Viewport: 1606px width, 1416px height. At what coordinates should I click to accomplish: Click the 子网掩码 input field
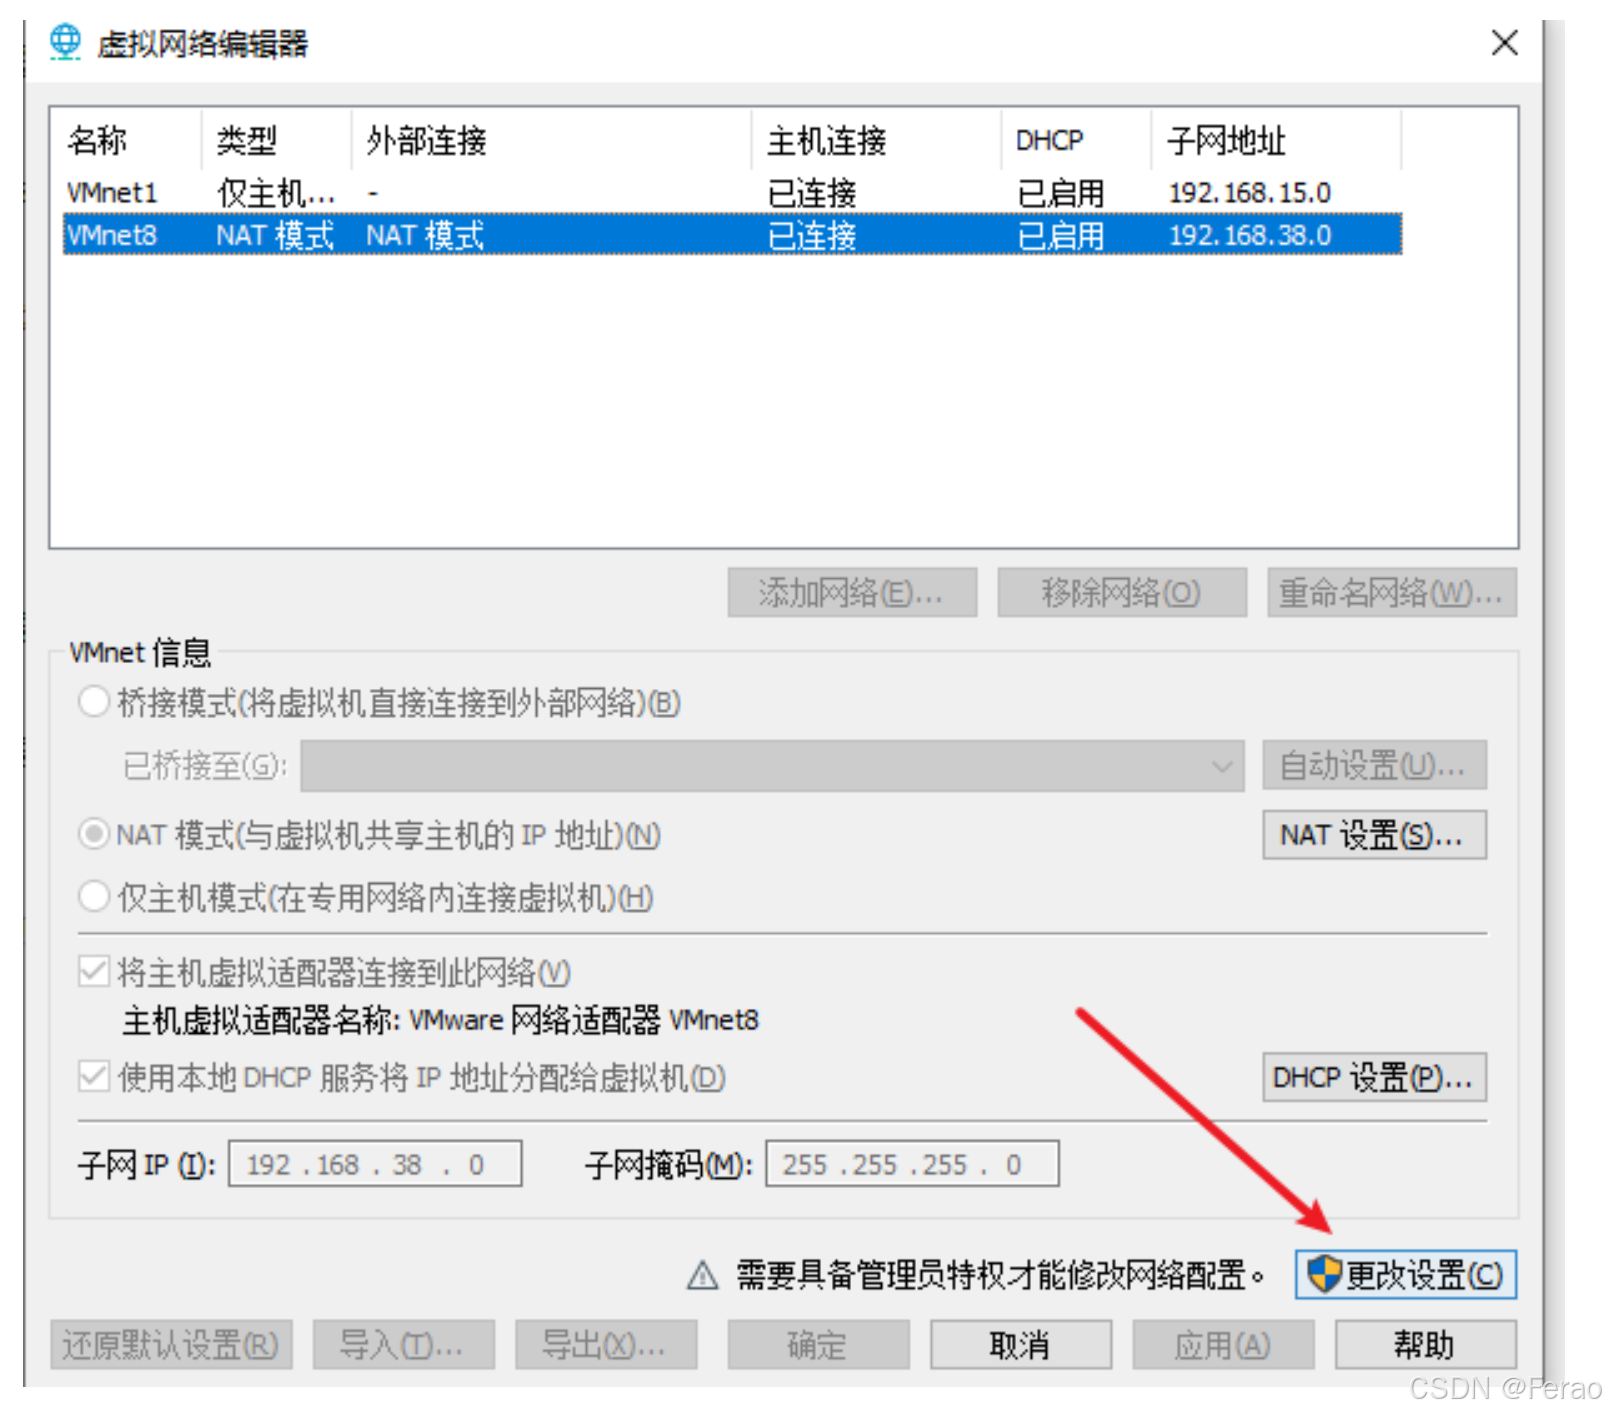coord(912,1164)
